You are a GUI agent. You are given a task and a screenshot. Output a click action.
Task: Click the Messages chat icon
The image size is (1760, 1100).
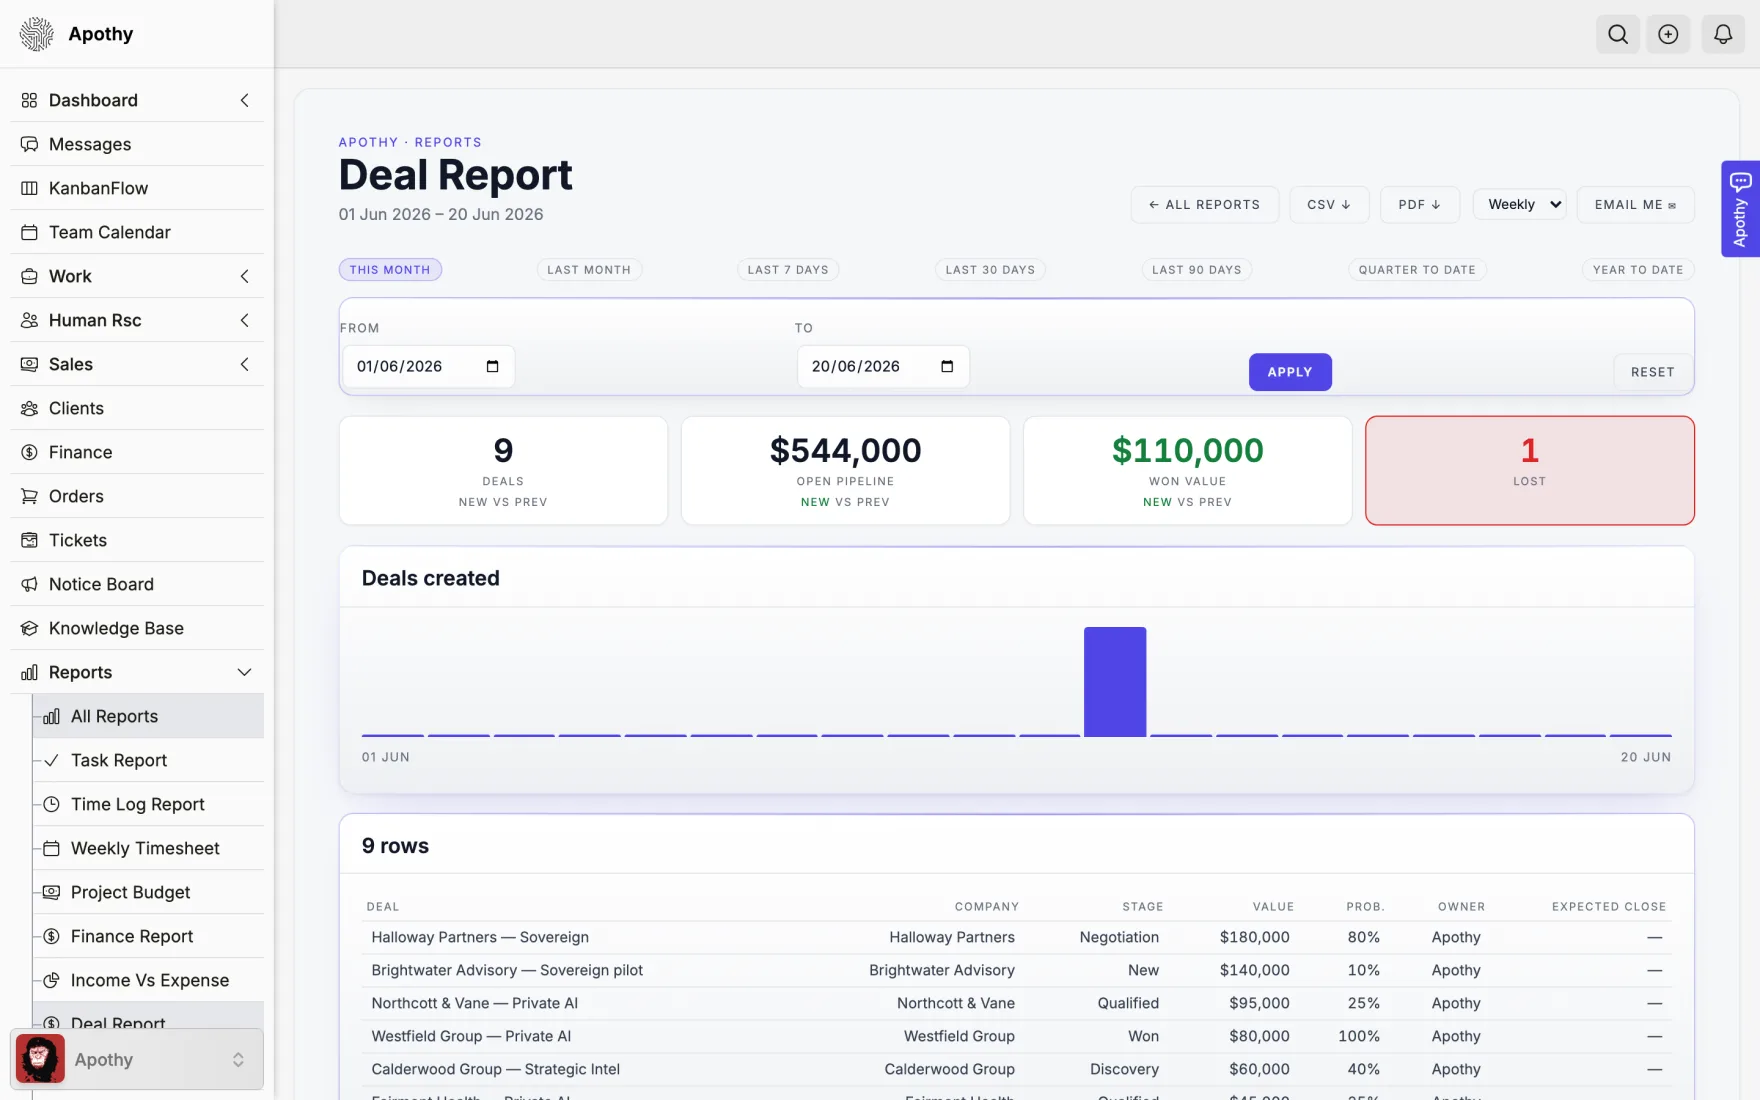coord(29,144)
